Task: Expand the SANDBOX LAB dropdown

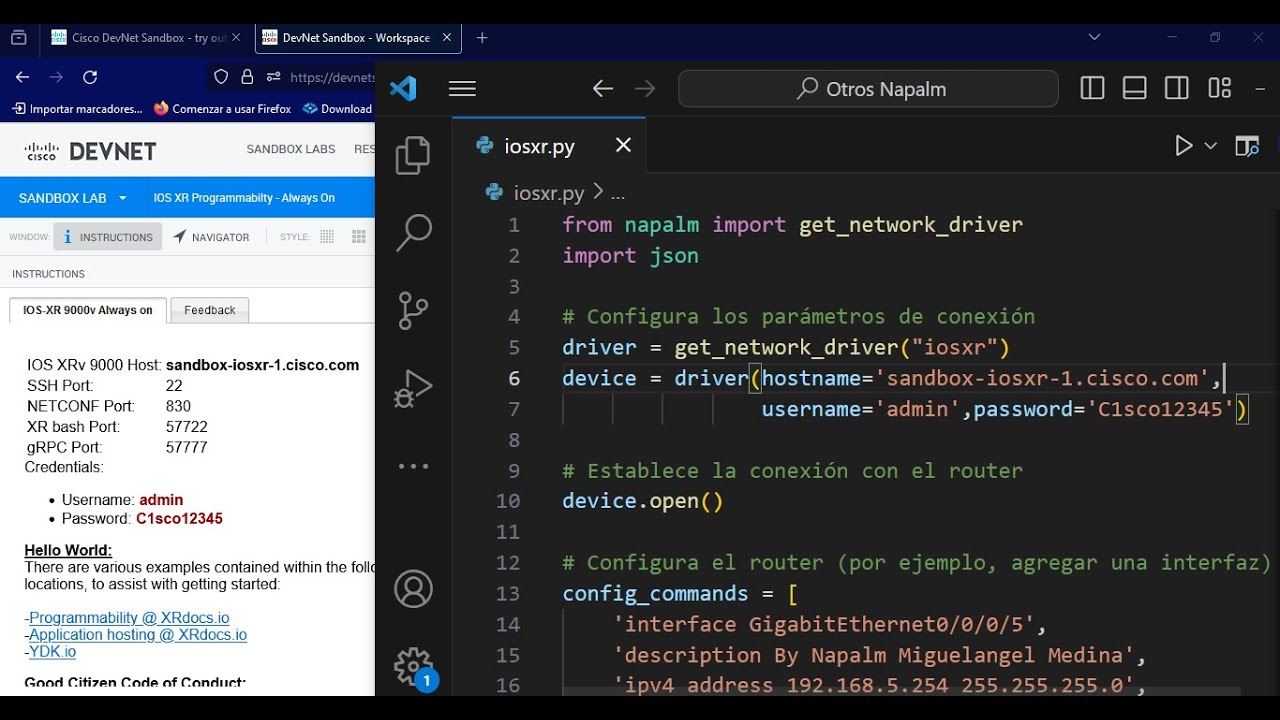Action: click(73, 198)
